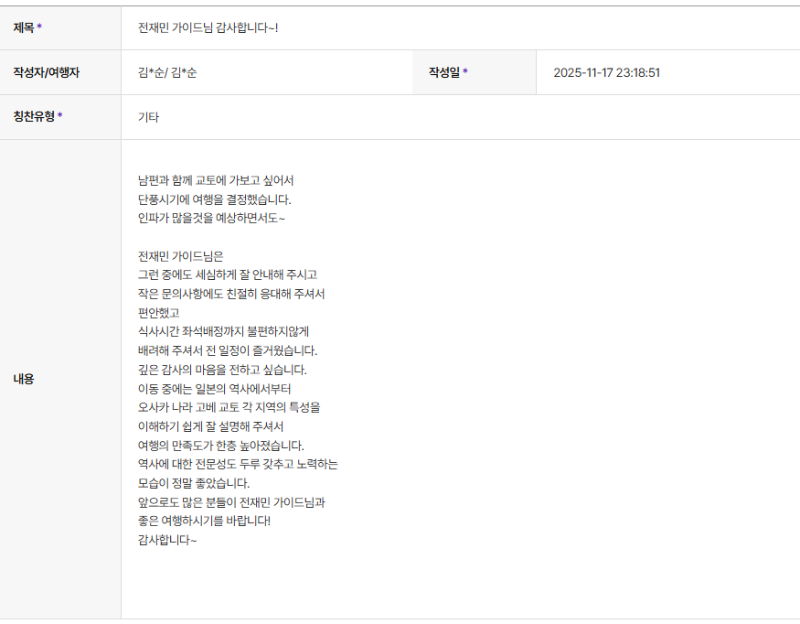Select the 기타 praise type value
Screen dimensions: 800x624
click(148, 117)
